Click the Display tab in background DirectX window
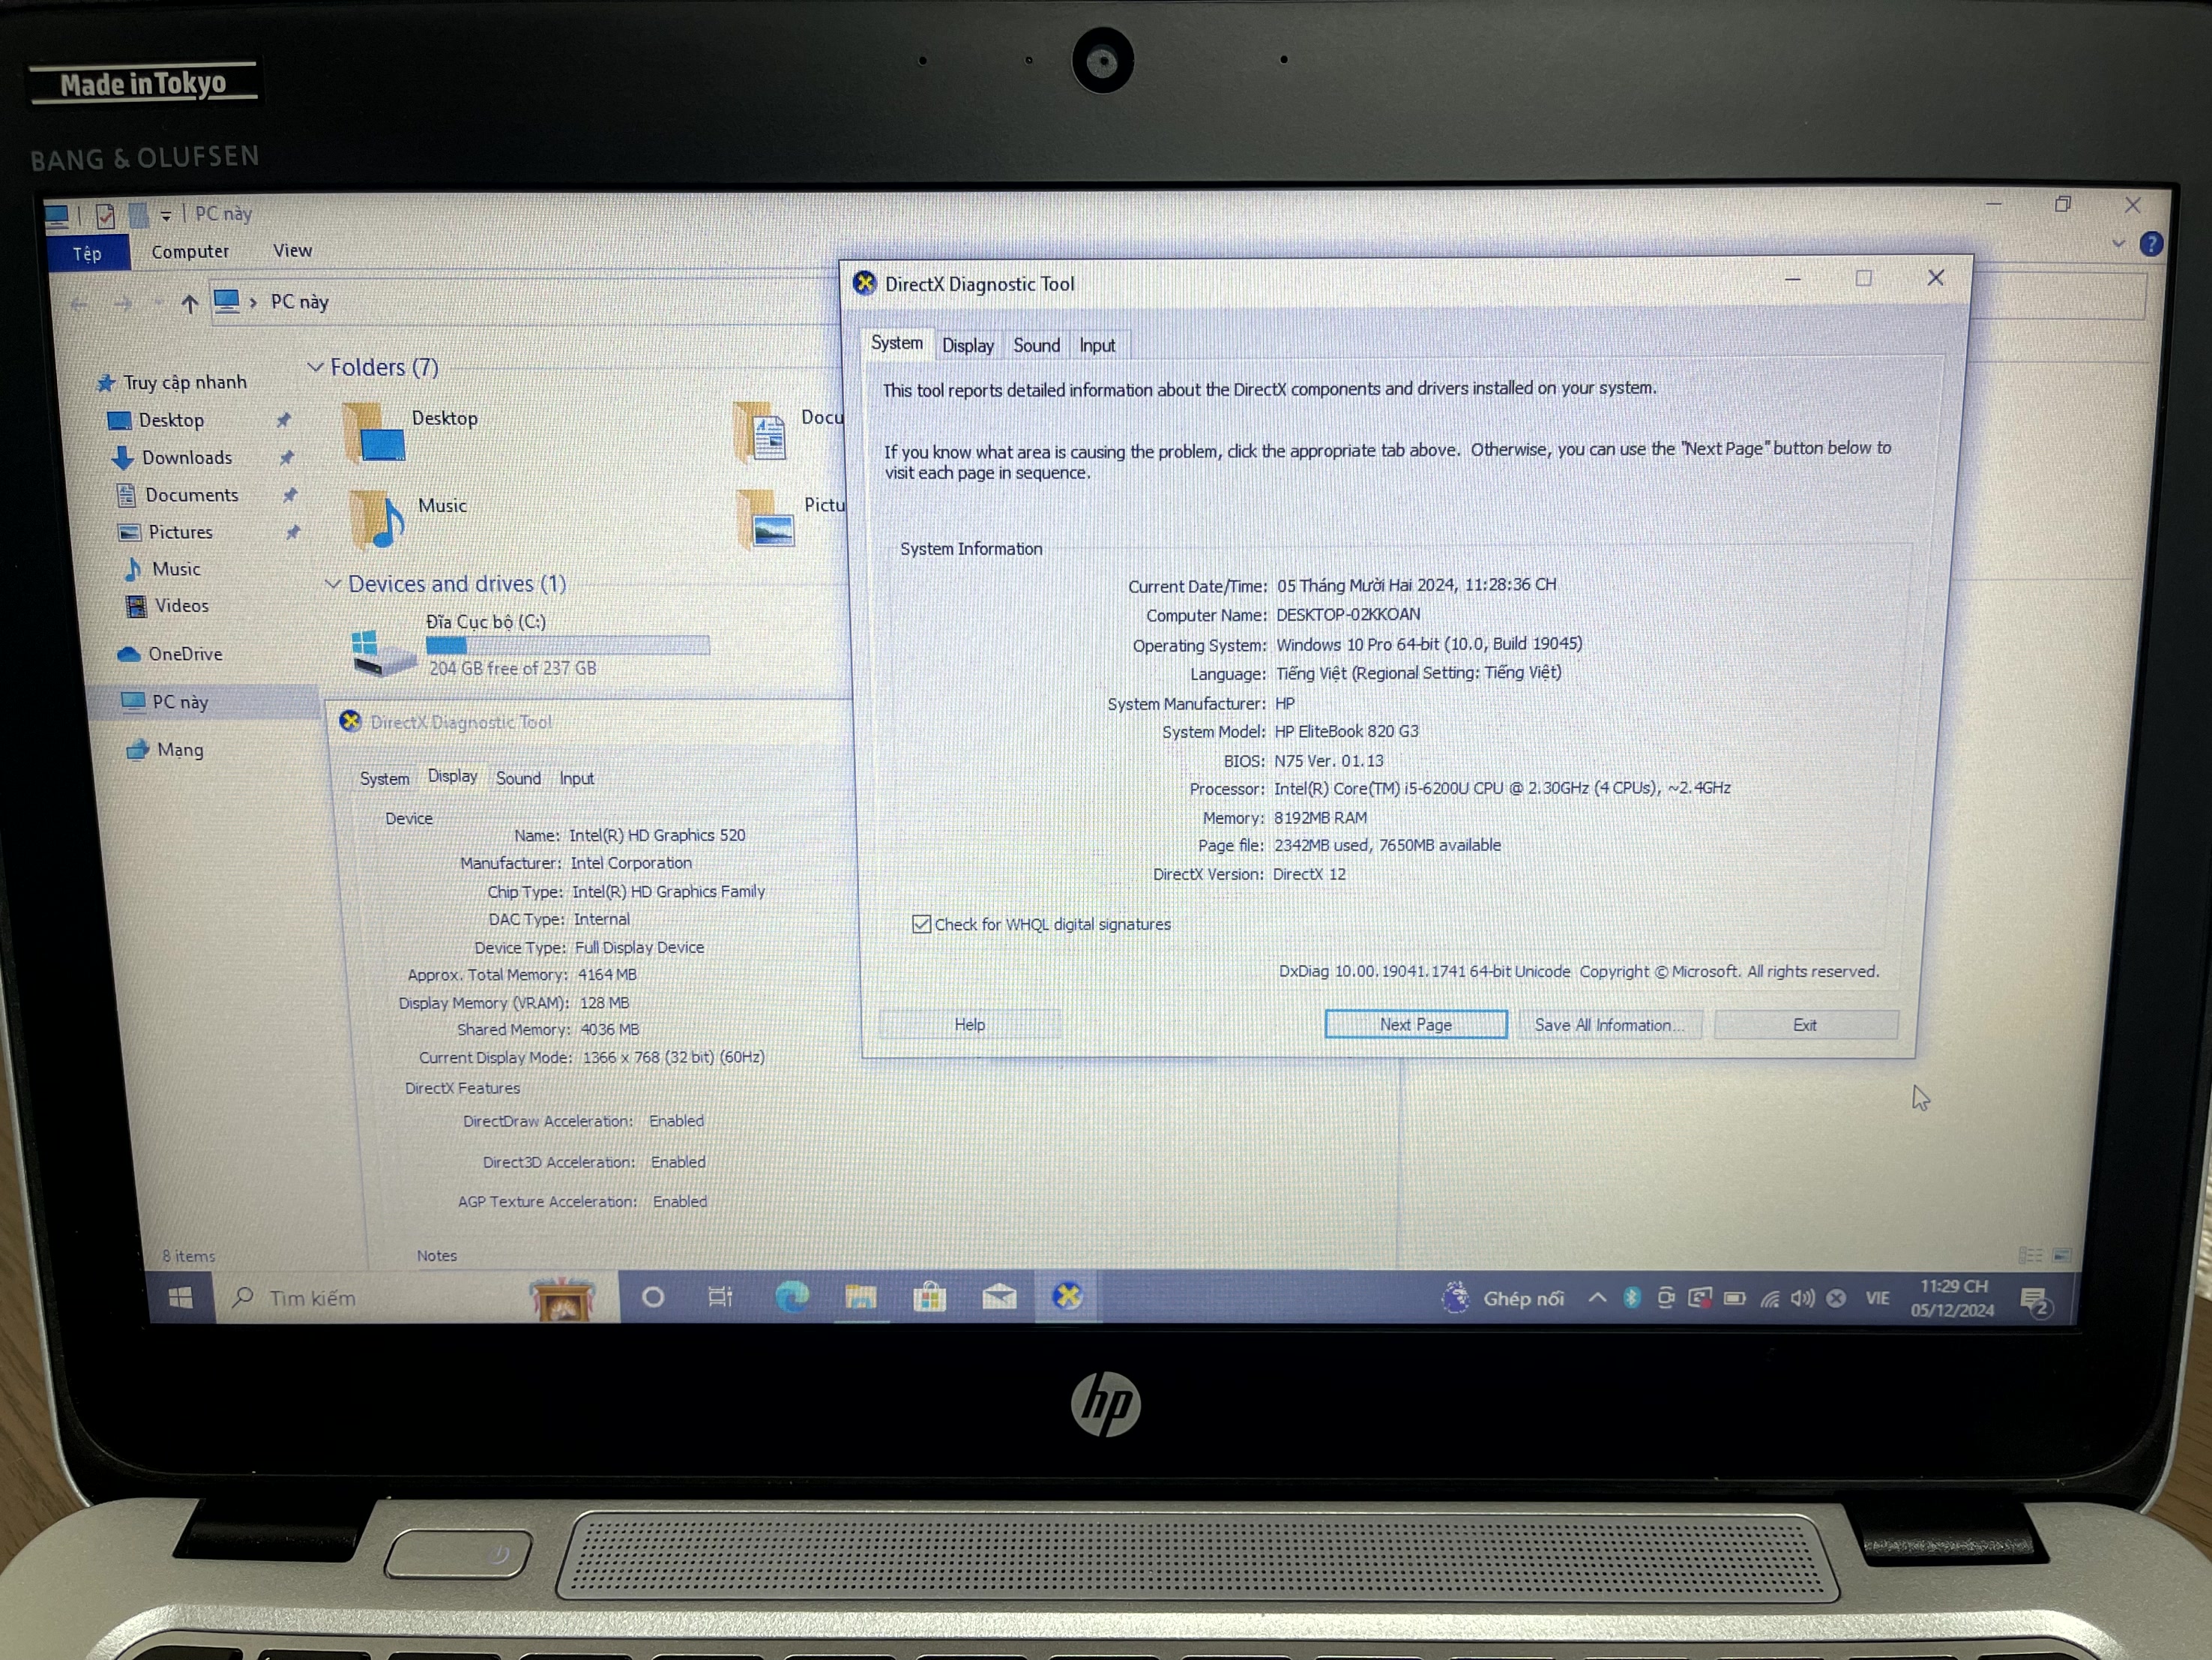 452,776
